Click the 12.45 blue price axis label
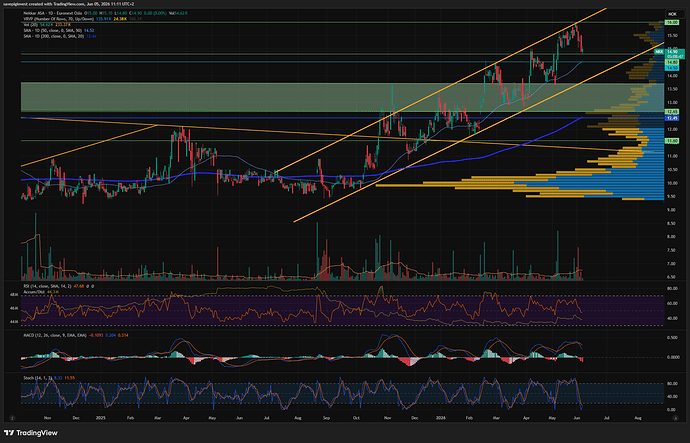 coord(672,118)
